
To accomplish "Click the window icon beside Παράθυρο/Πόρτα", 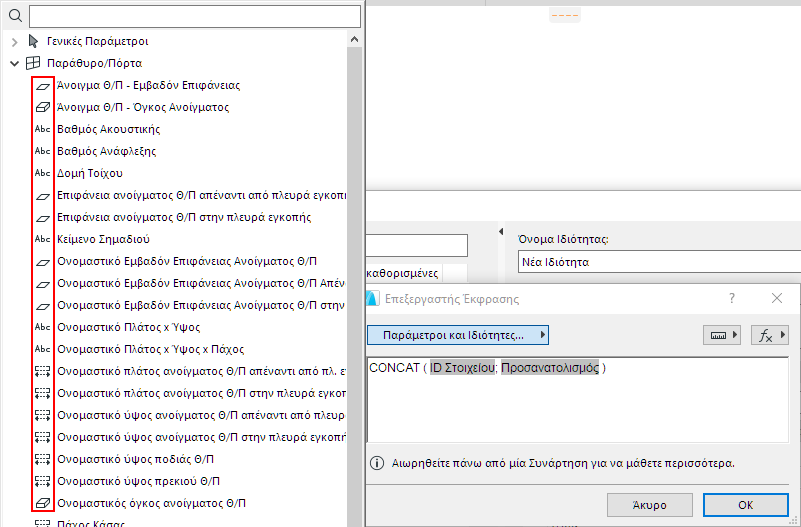I will 33,63.
